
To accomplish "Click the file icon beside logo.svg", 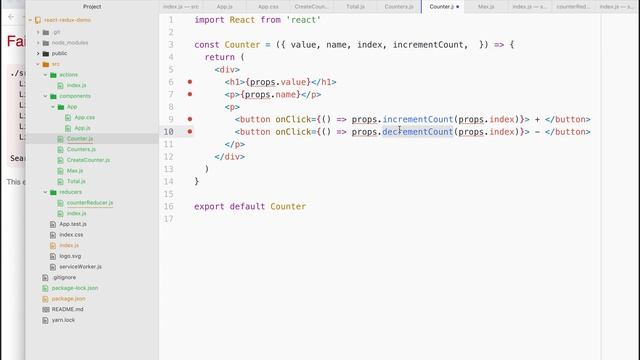I will tap(53, 256).
